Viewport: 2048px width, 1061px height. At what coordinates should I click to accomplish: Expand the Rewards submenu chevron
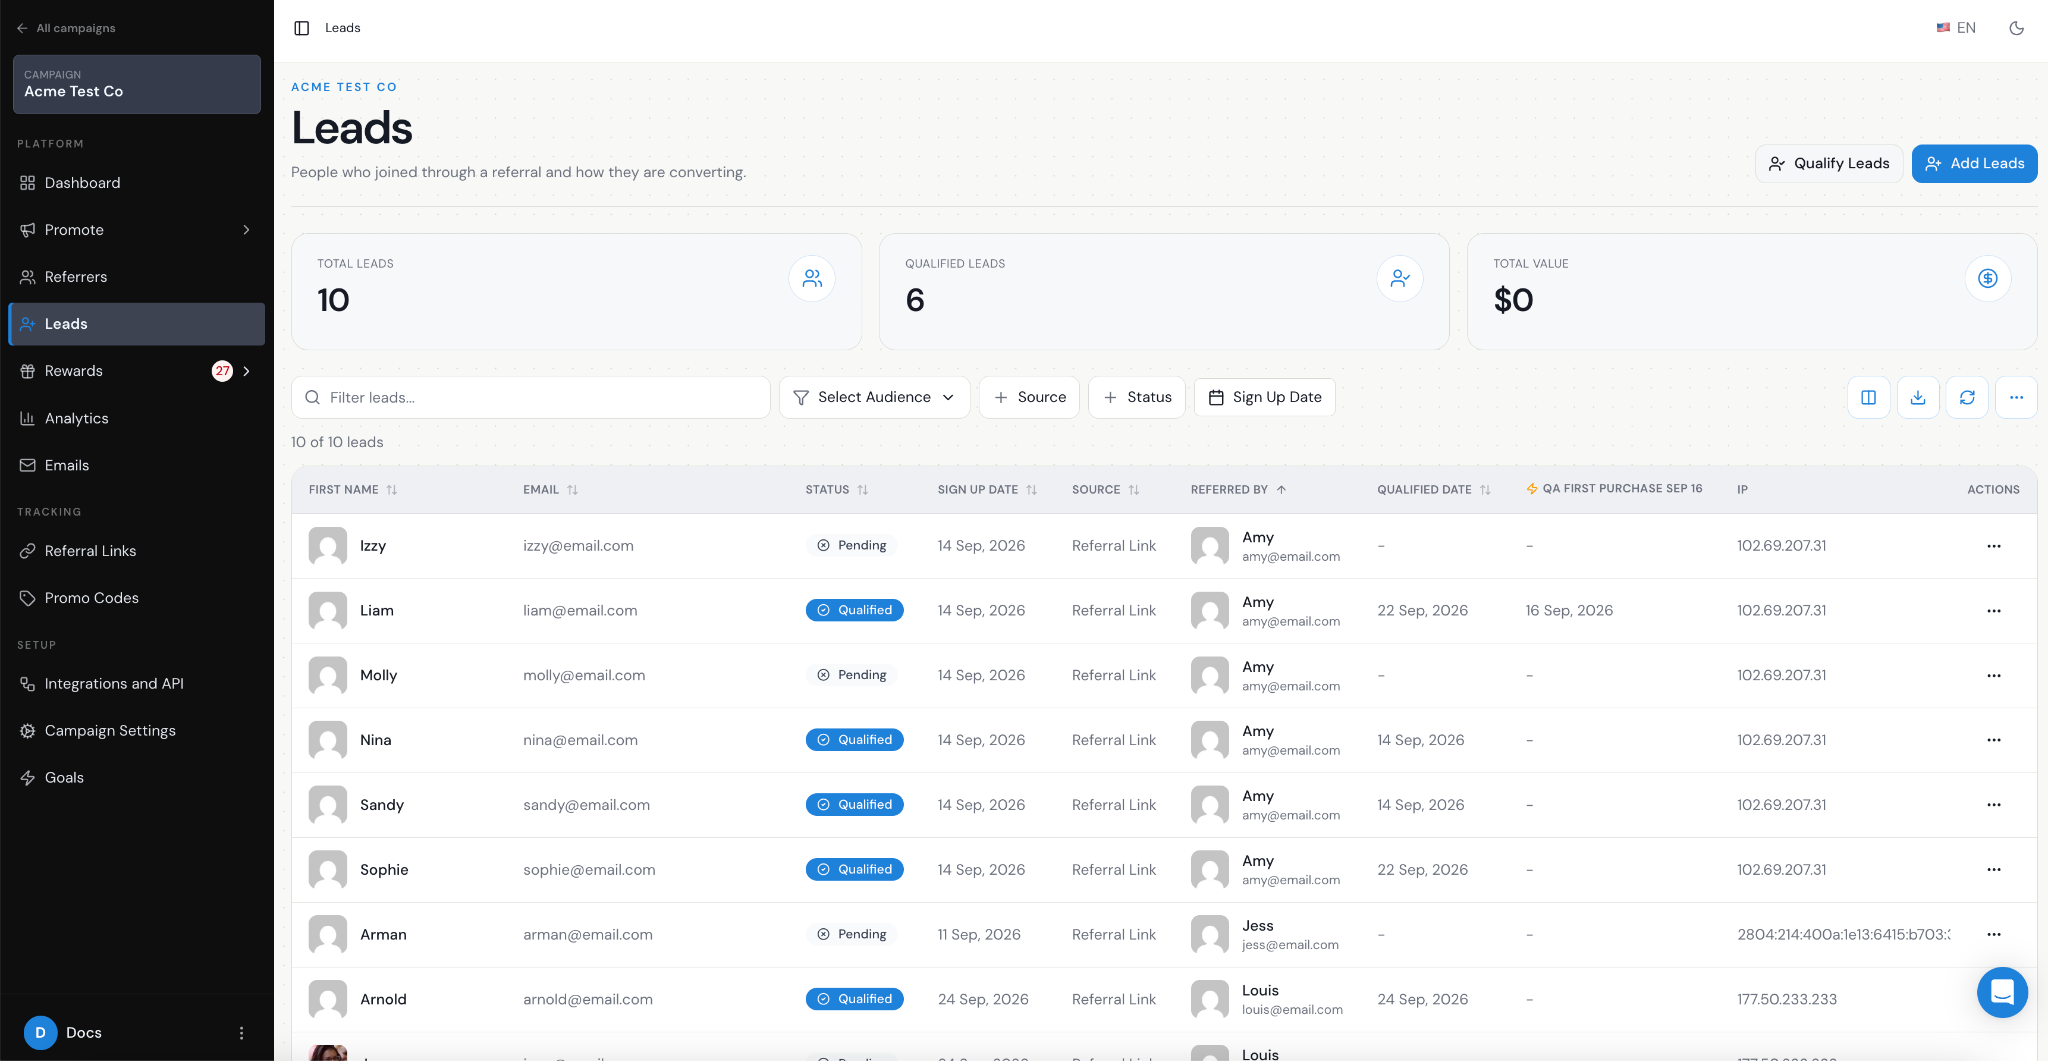[x=246, y=371]
